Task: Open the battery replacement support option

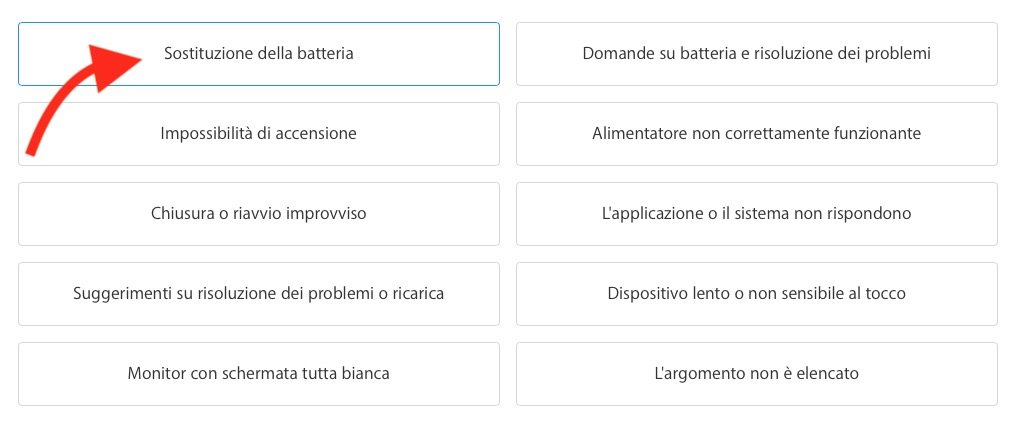Action: pos(258,54)
